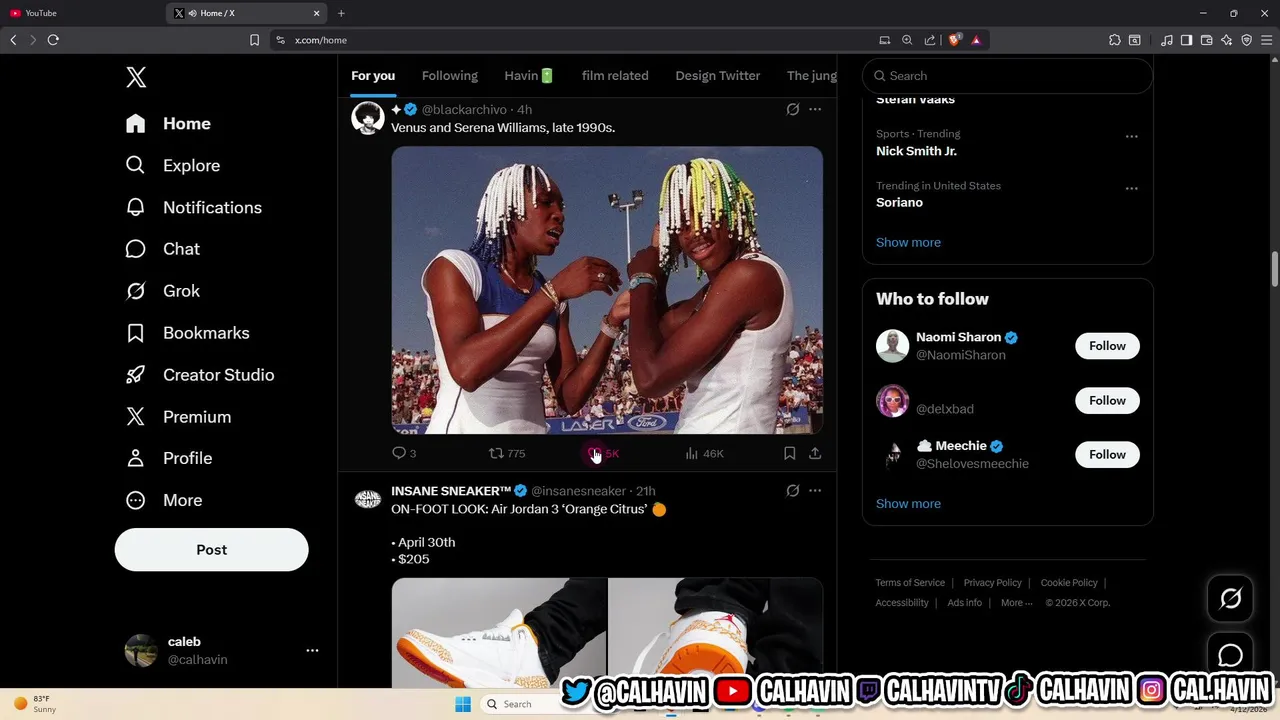Click the Brave VPN shield icon
This screenshot has height=720, width=1280.
1247,40
